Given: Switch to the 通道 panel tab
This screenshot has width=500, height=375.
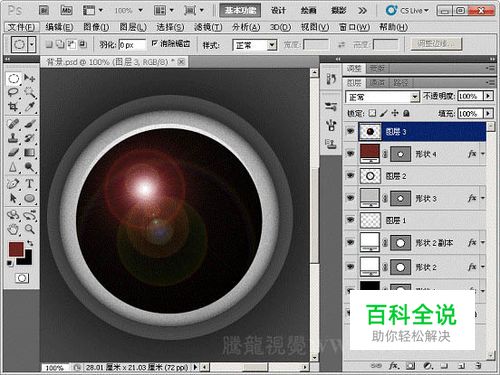Looking at the screenshot, I should [377, 83].
